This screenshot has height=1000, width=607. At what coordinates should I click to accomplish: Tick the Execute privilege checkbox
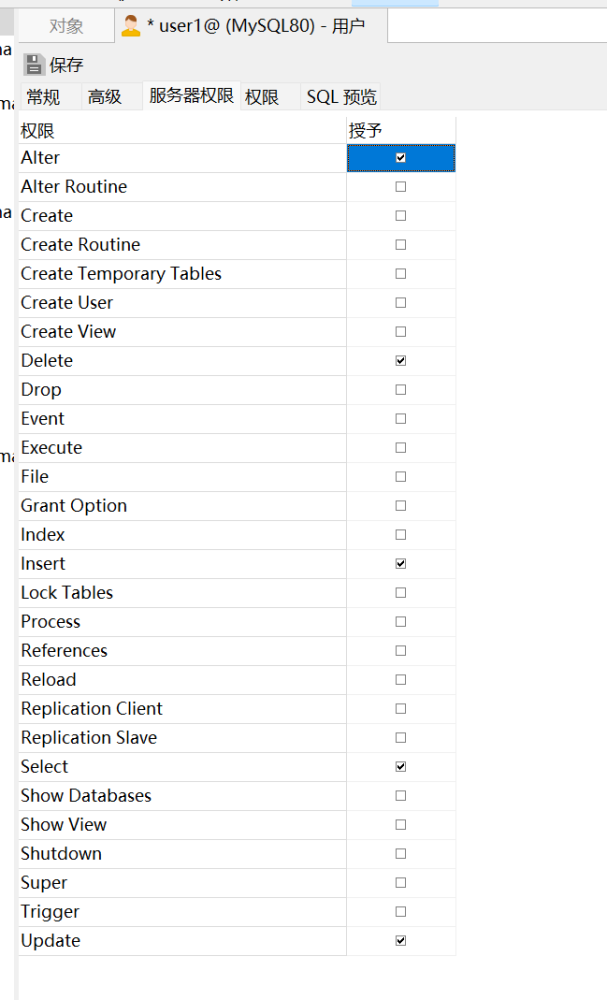(x=401, y=448)
